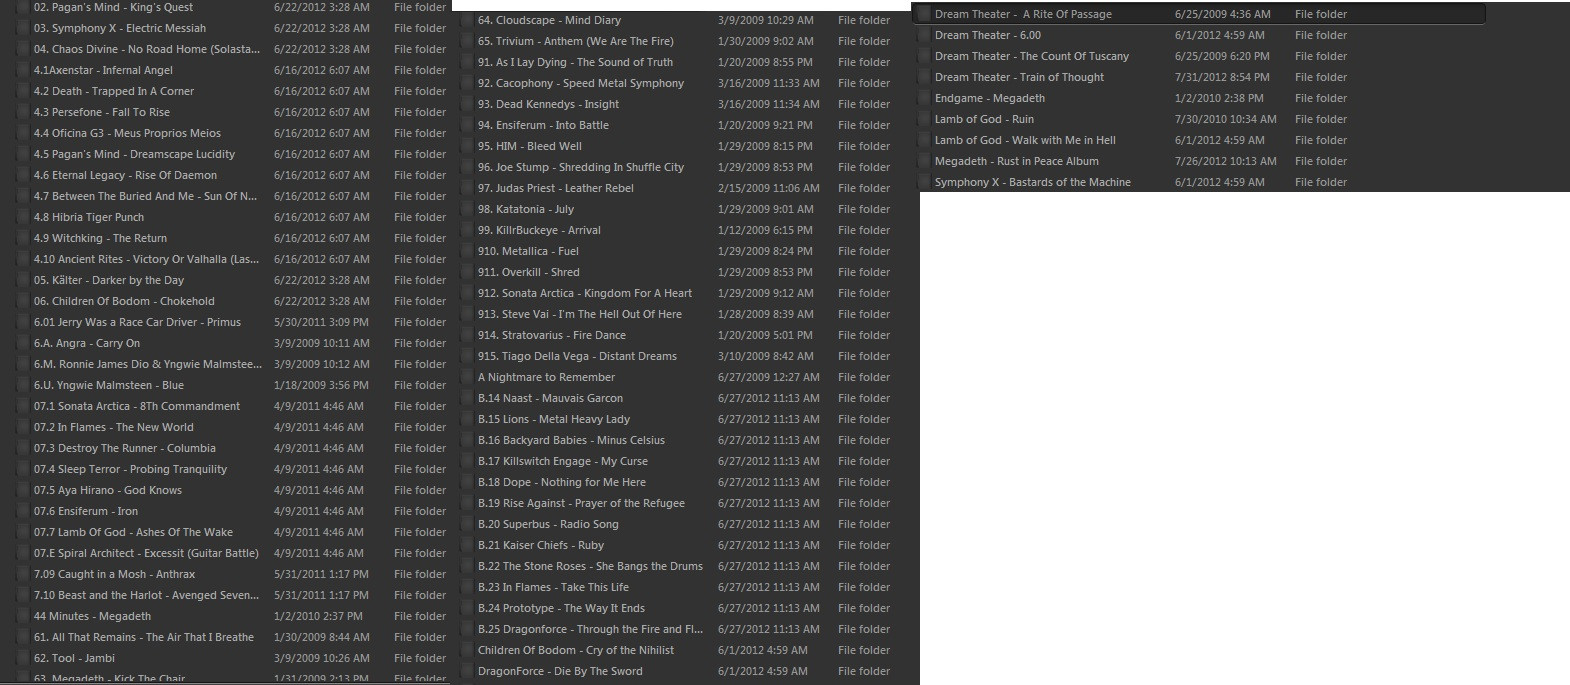1570x685 pixels.
Task: Click '912. Sonata Arctica - Kingdom For A Heart'
Action: click(585, 293)
